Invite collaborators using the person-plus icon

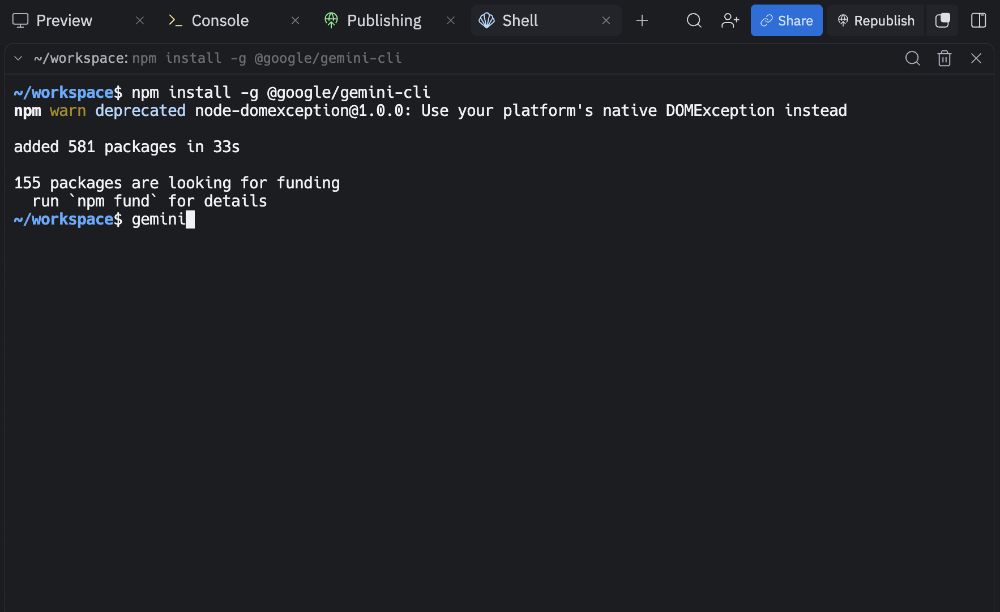(x=731, y=20)
